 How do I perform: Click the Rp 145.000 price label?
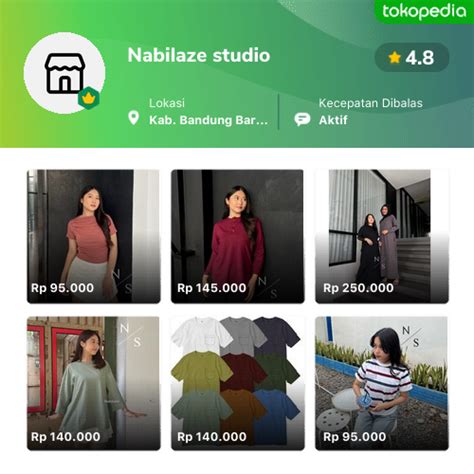tap(212, 288)
